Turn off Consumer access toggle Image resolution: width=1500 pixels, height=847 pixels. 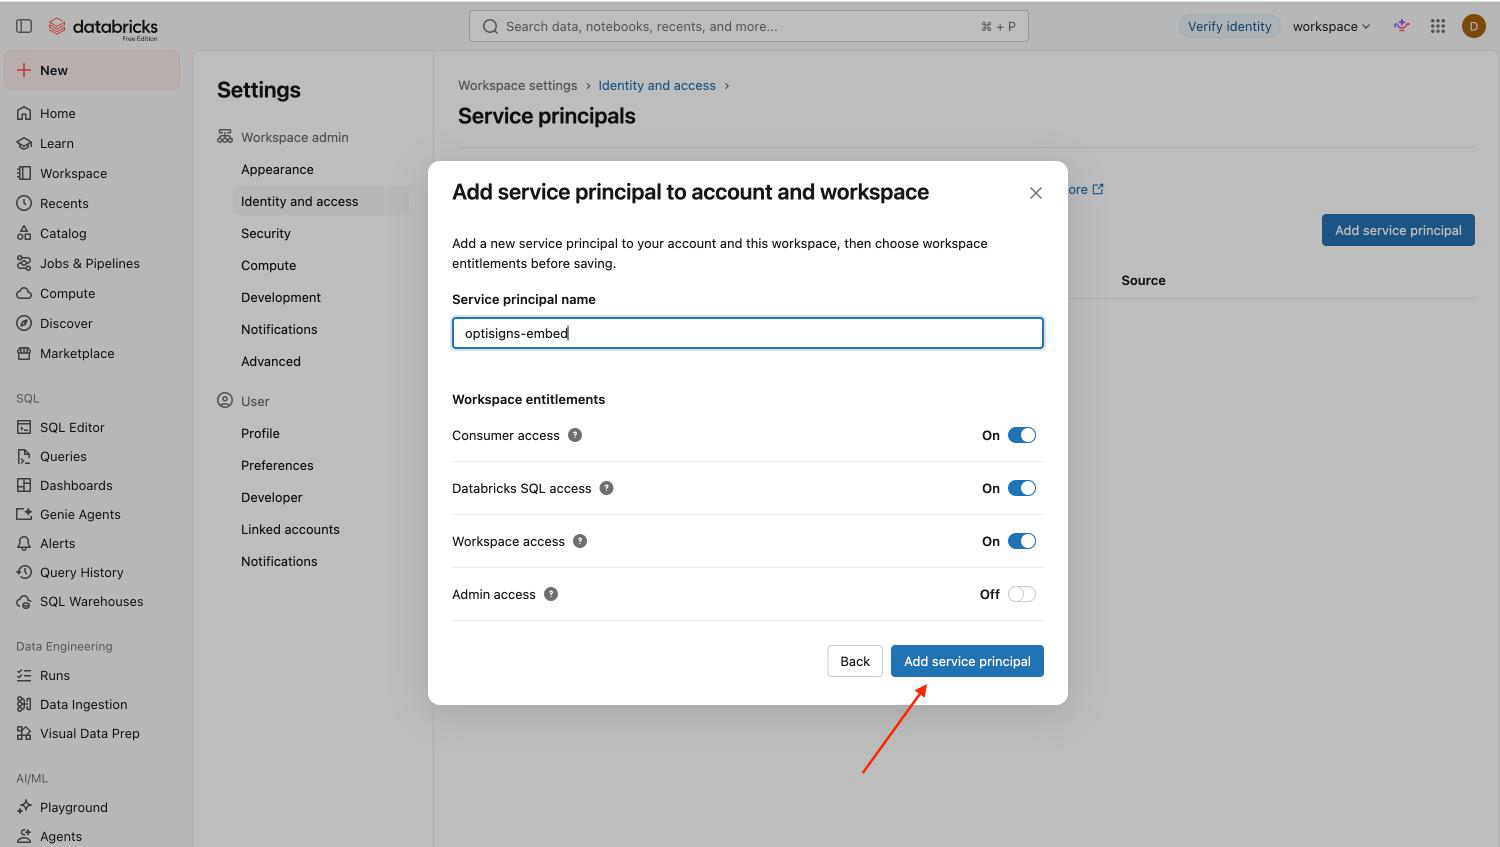(x=1022, y=435)
